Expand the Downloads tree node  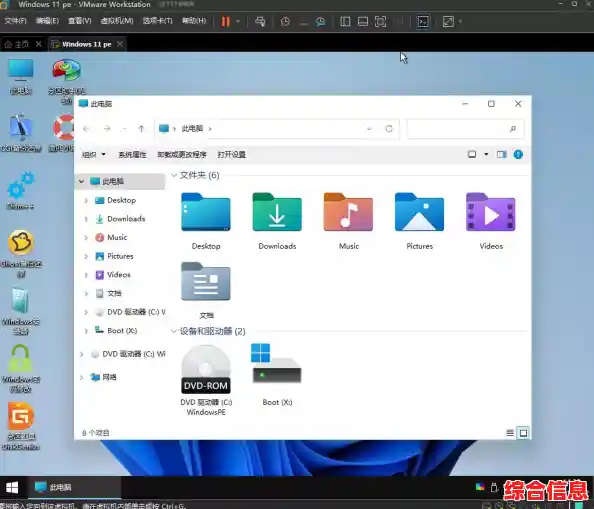tap(86, 219)
